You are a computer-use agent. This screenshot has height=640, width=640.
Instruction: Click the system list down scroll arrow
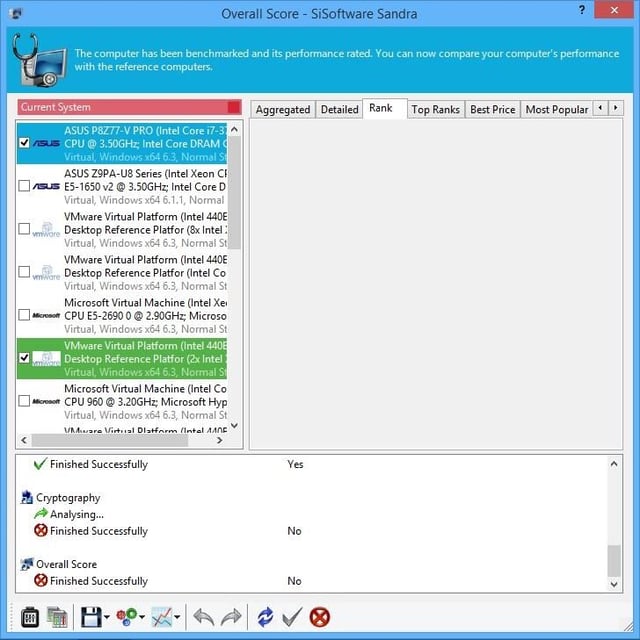click(234, 425)
